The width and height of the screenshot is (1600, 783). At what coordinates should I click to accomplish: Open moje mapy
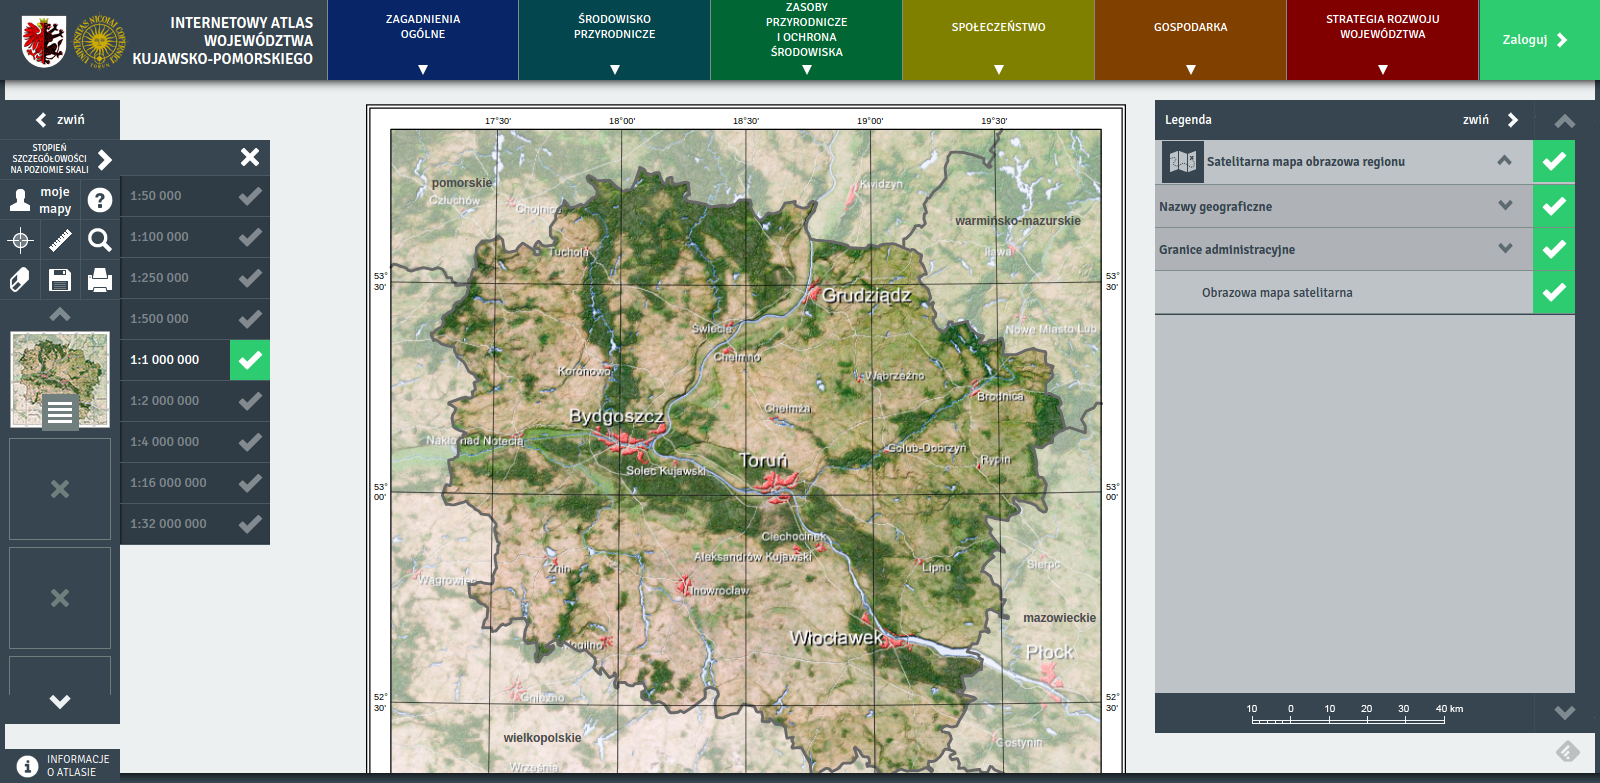coord(40,200)
